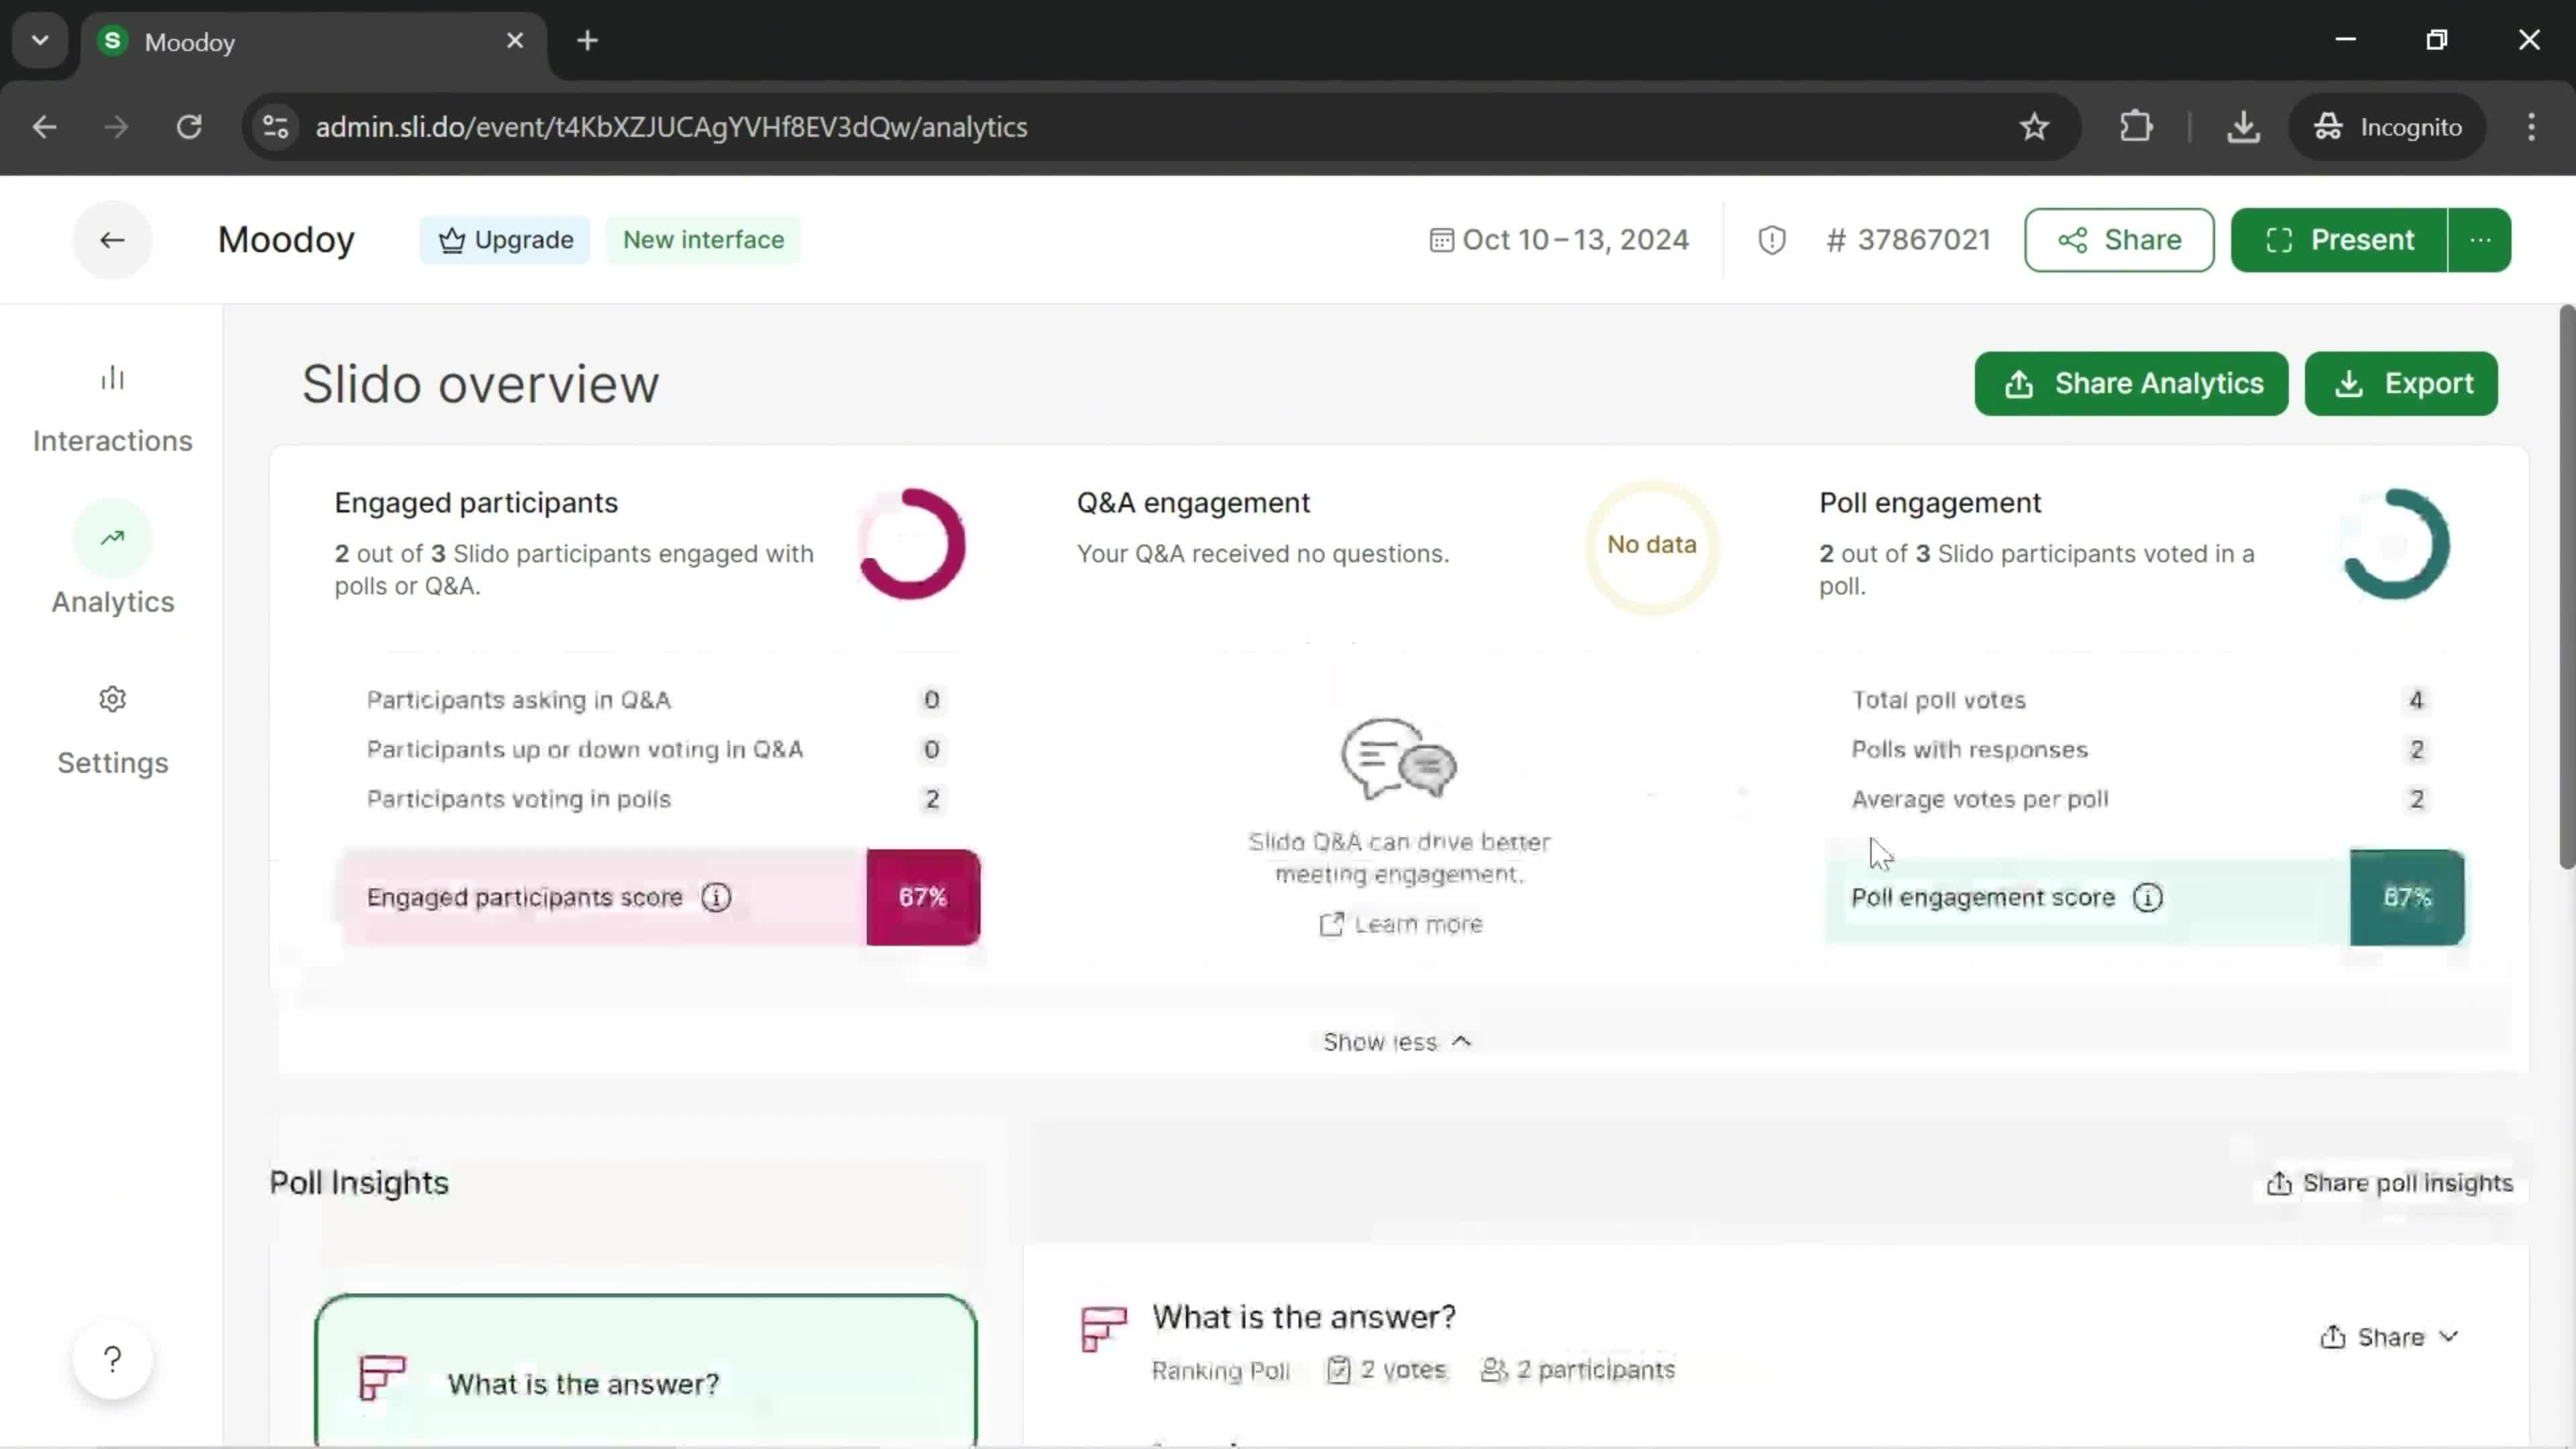Open the help question mark button

point(112,1360)
